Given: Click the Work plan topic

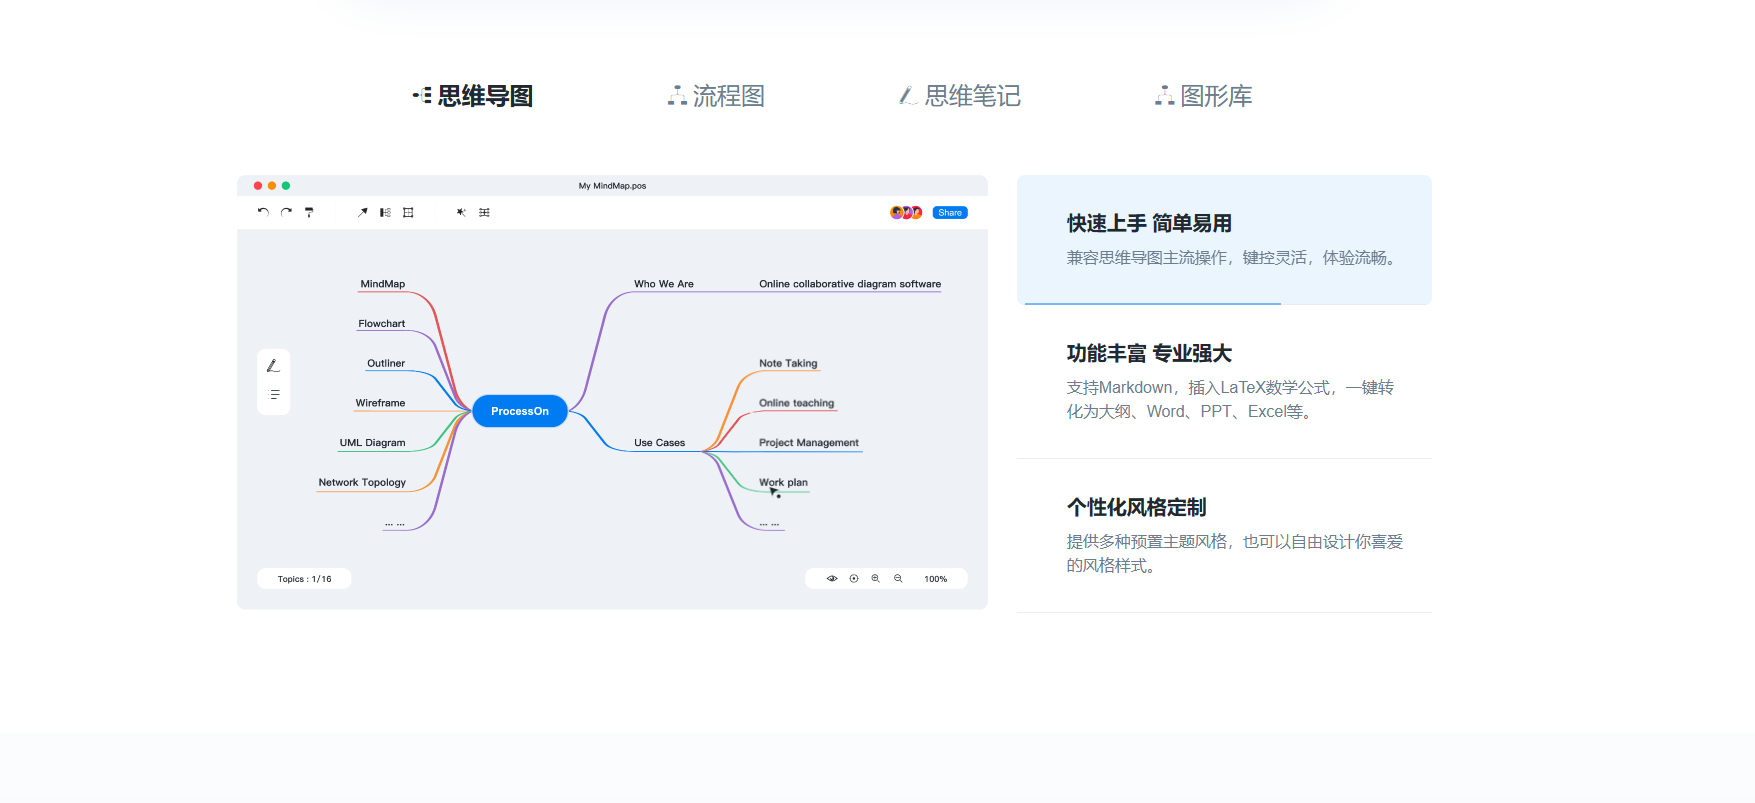Looking at the screenshot, I should click(x=783, y=482).
